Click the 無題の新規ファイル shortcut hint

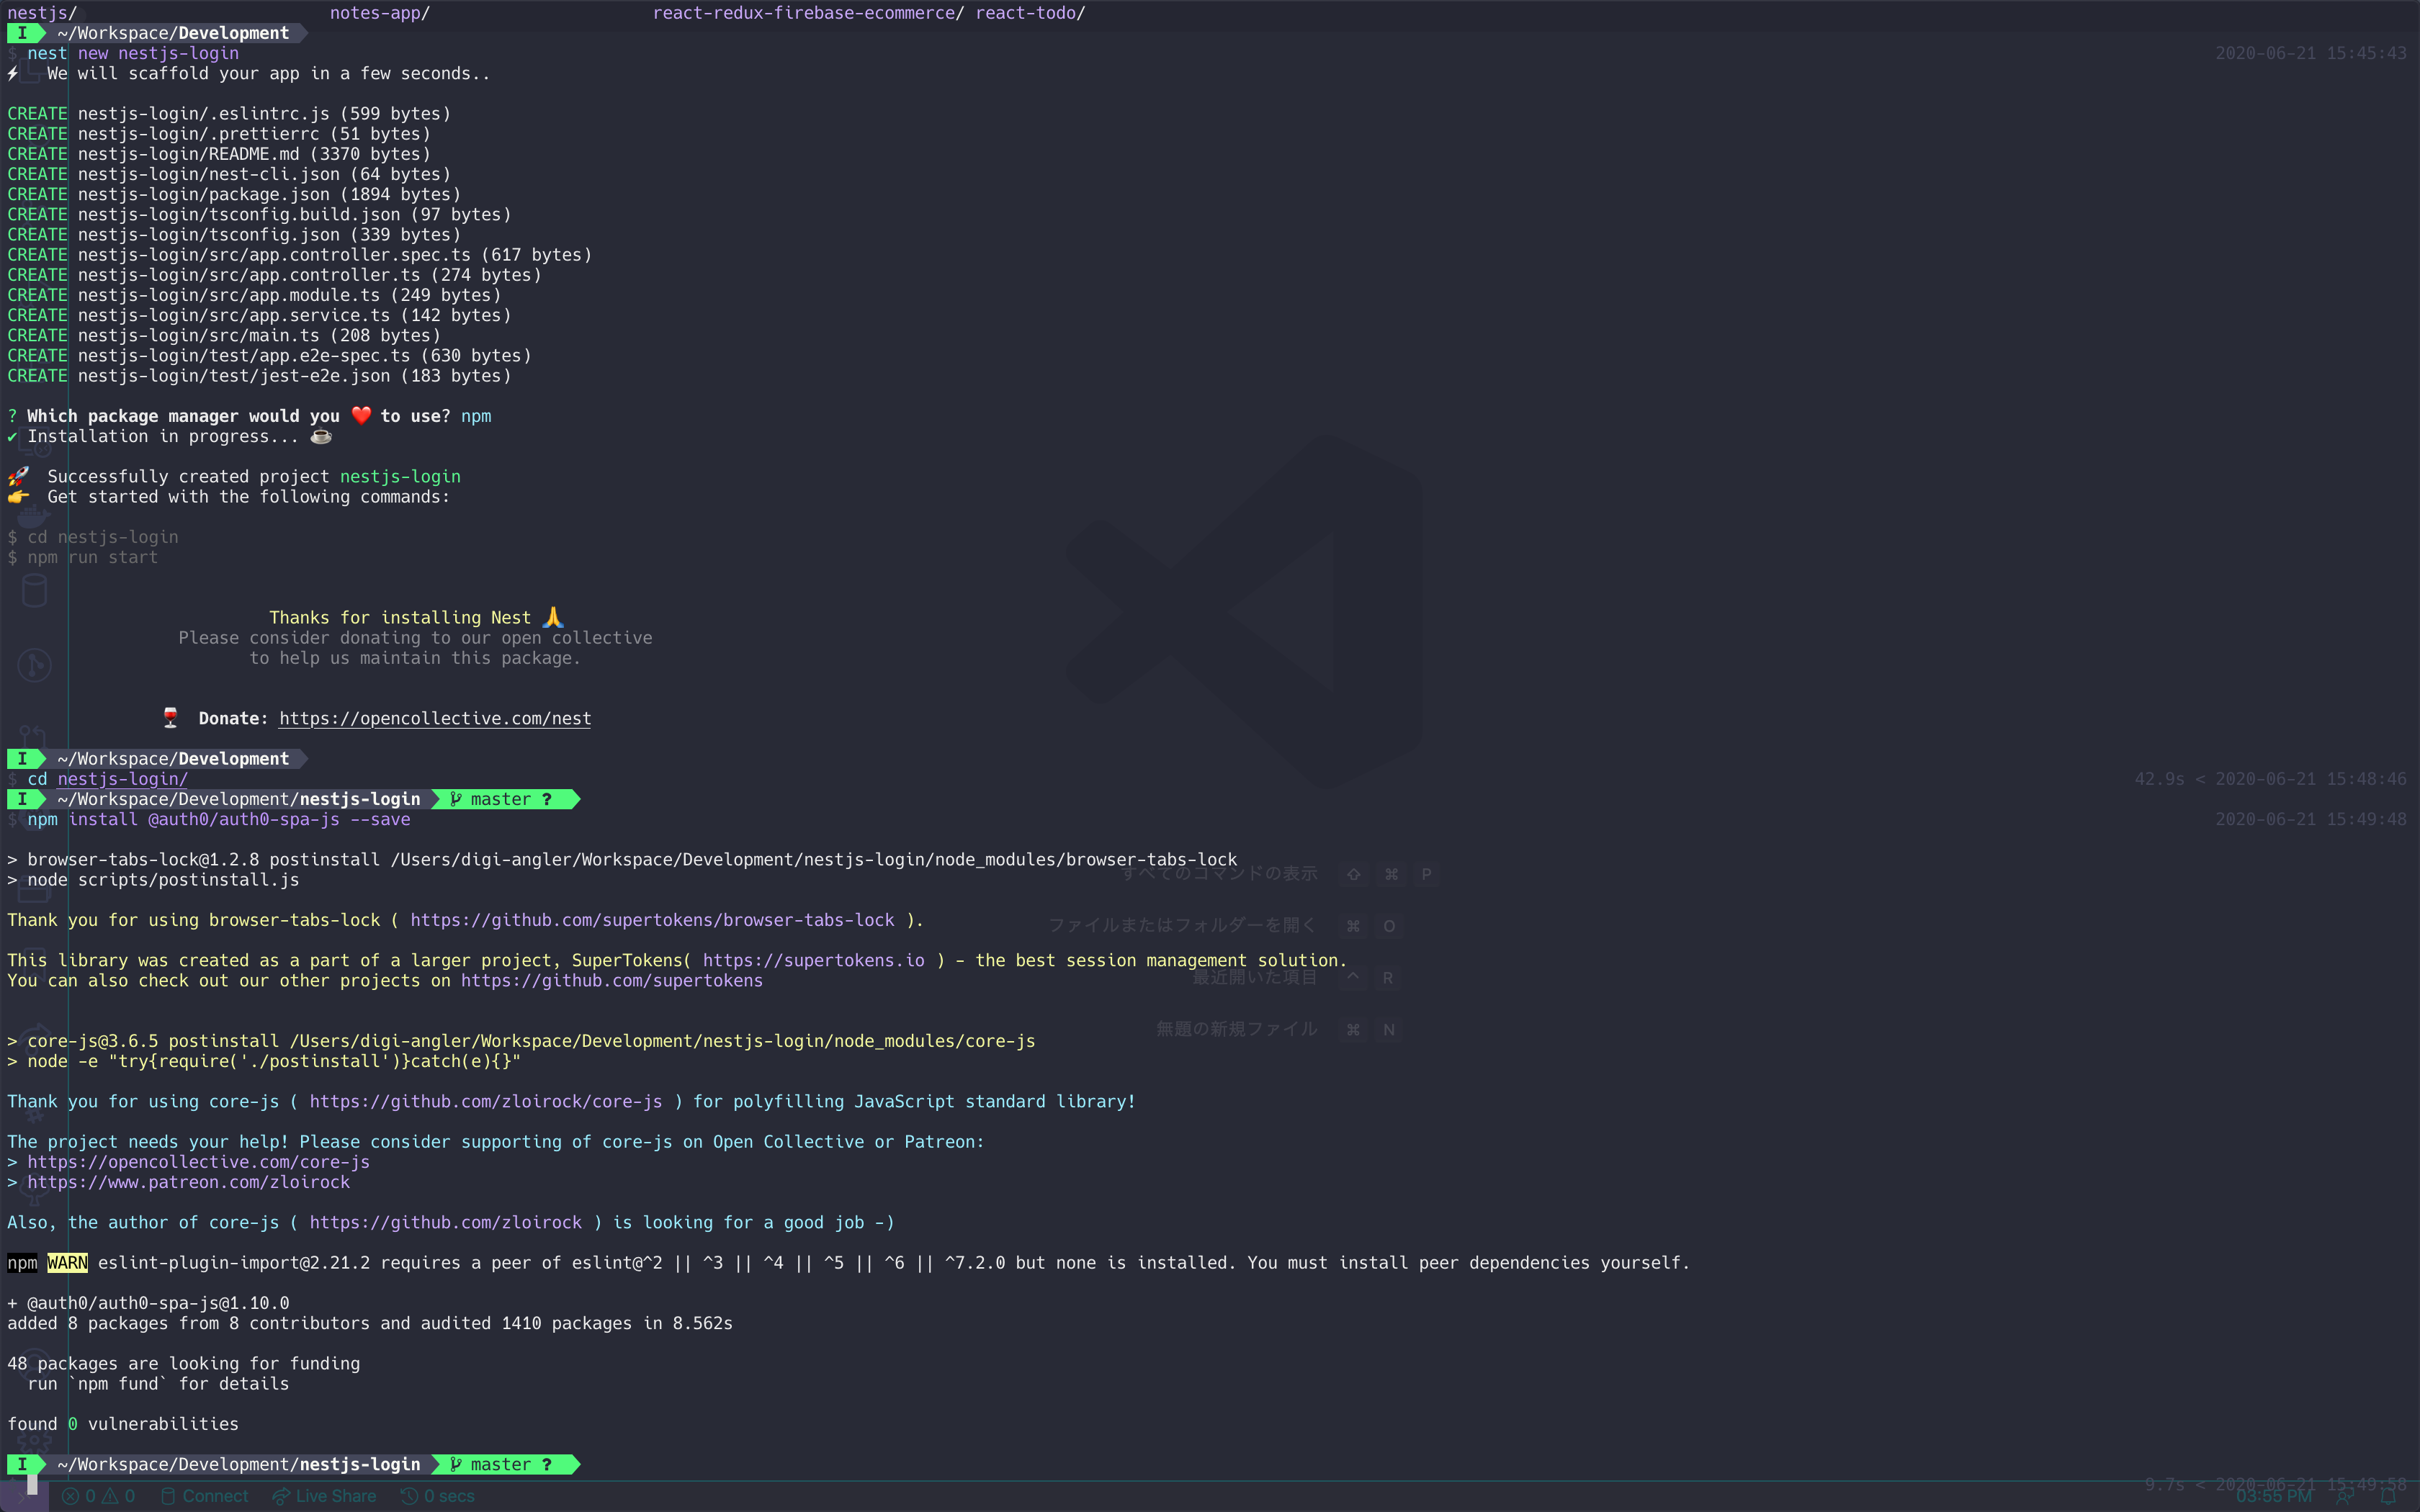pos(1236,1029)
